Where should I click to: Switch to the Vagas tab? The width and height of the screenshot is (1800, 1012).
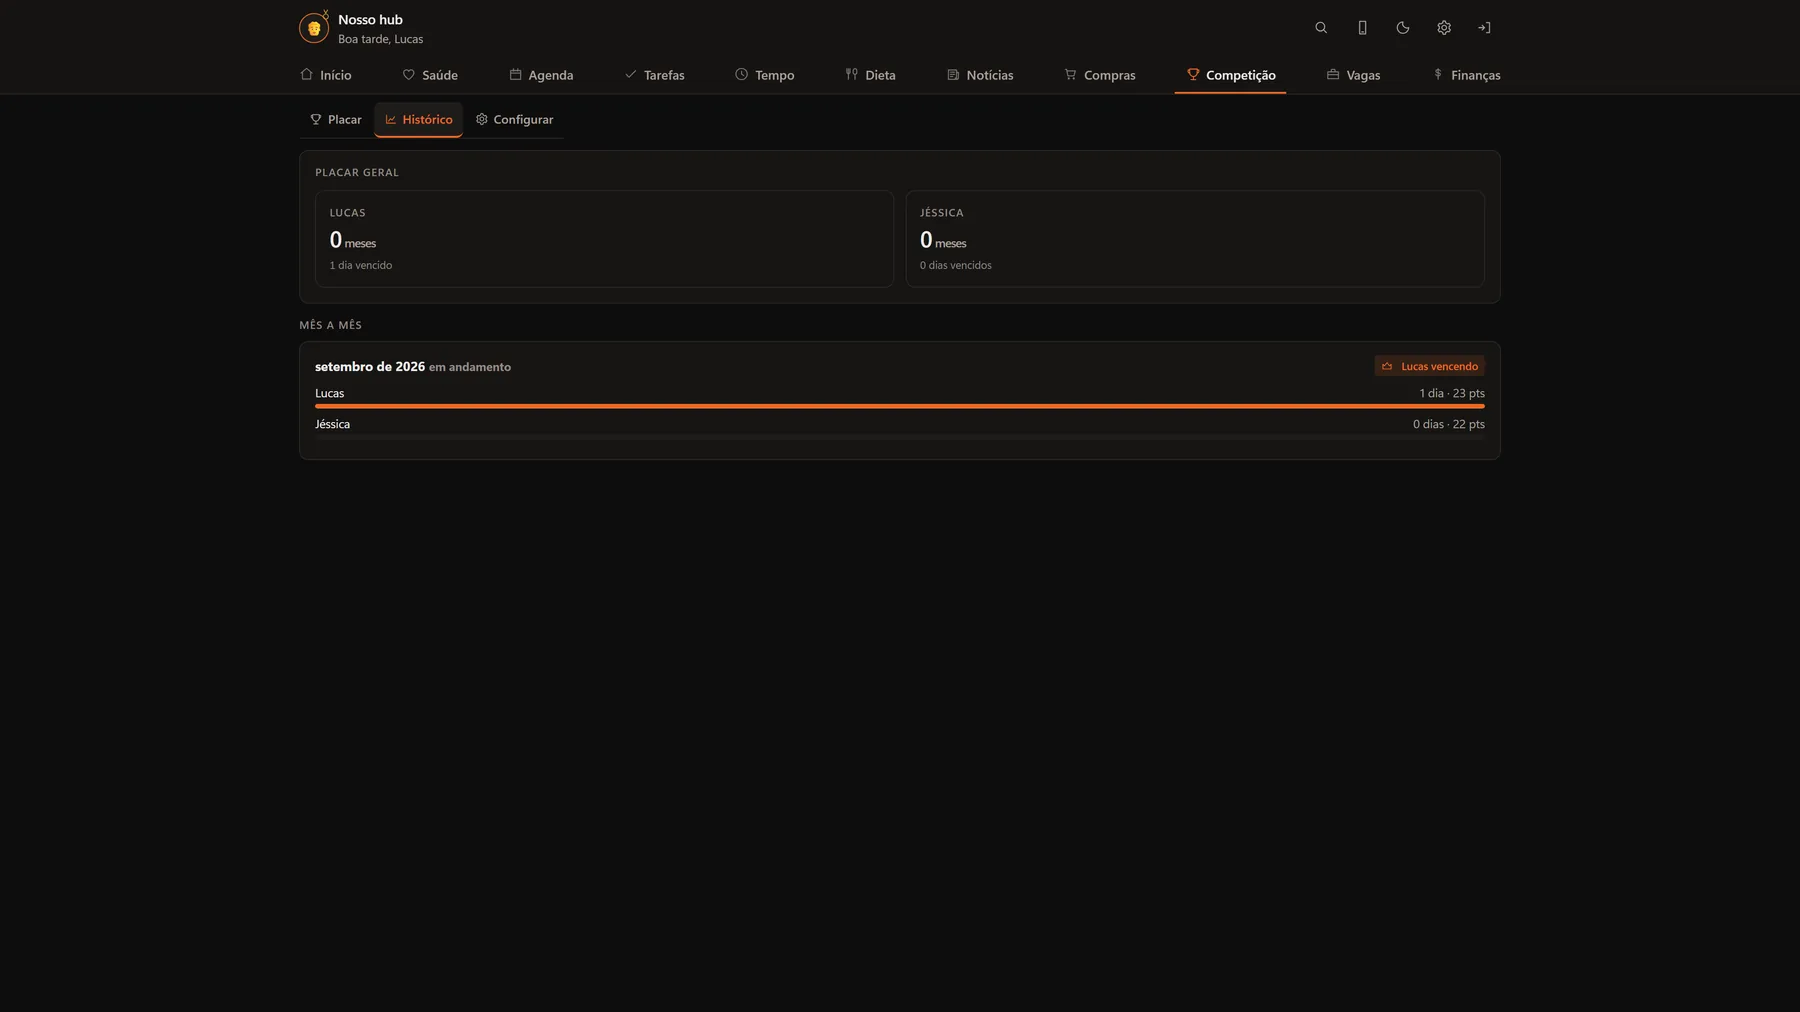(1353, 75)
